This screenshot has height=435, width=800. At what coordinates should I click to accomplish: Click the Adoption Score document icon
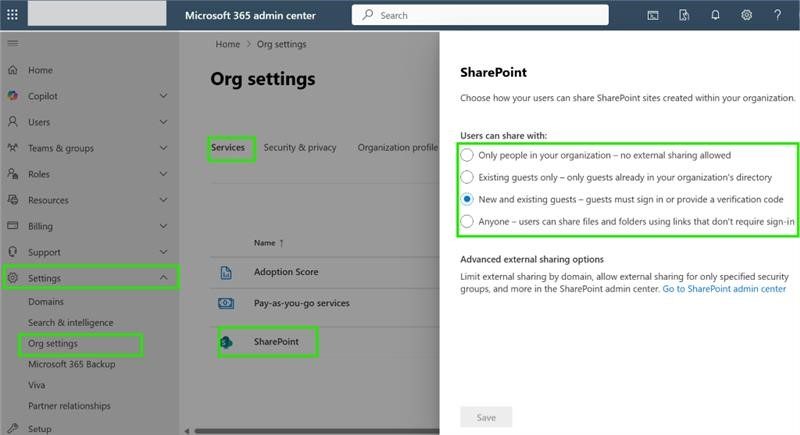[x=226, y=273]
